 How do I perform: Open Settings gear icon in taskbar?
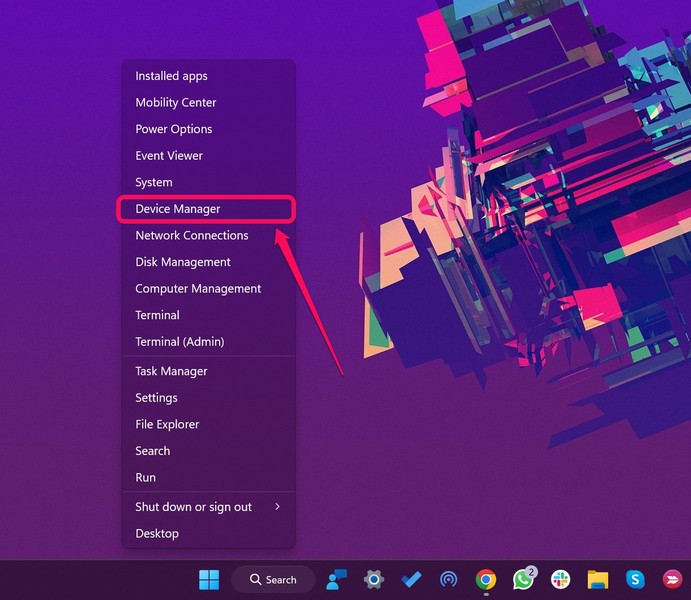pos(374,579)
